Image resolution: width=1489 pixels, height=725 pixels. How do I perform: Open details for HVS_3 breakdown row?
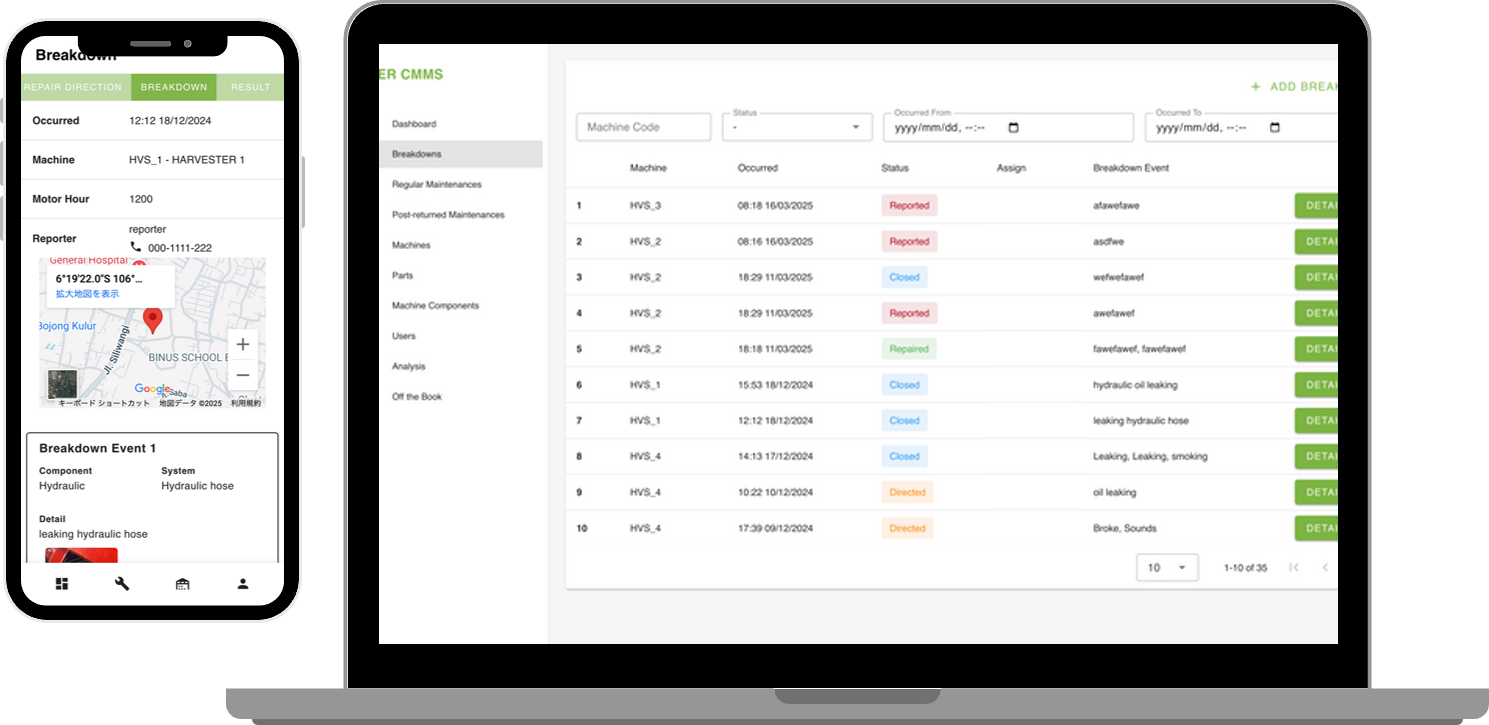point(1317,206)
